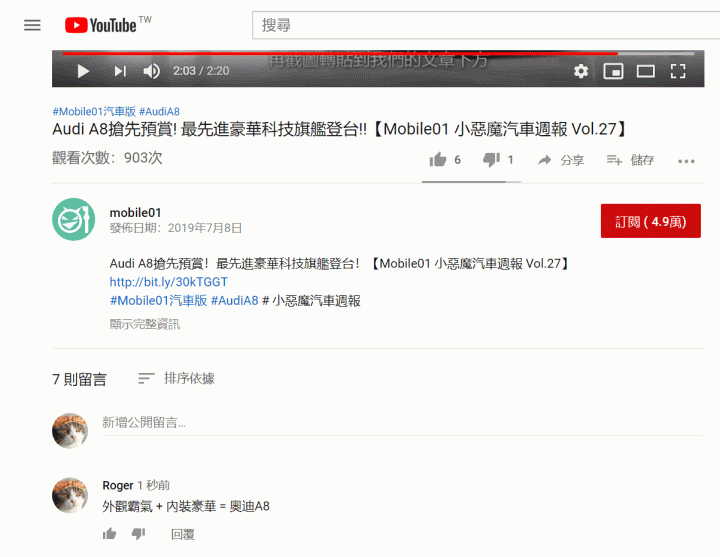Open #Mobile01汽車版 hashtag in description
Viewport: 720px width, 557px height.
point(158,300)
